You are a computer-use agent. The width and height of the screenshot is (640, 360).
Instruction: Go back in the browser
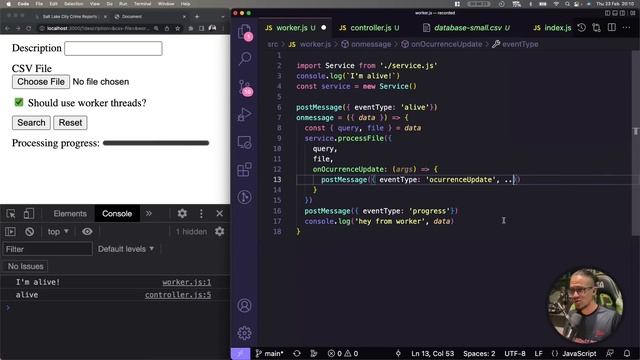point(7,28)
